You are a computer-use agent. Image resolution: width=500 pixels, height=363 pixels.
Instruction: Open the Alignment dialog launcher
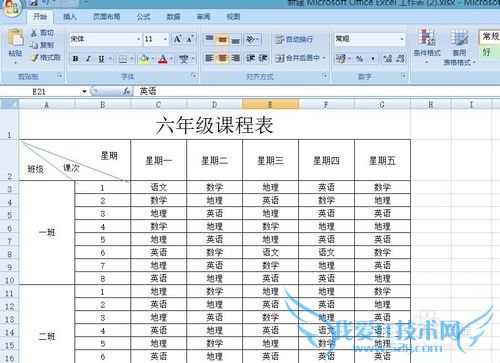(x=325, y=76)
